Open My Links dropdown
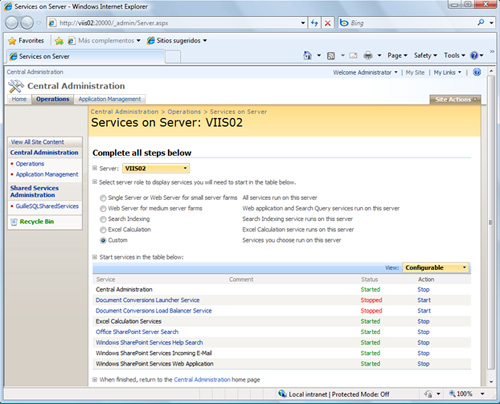The image size is (500, 404). click(x=447, y=72)
